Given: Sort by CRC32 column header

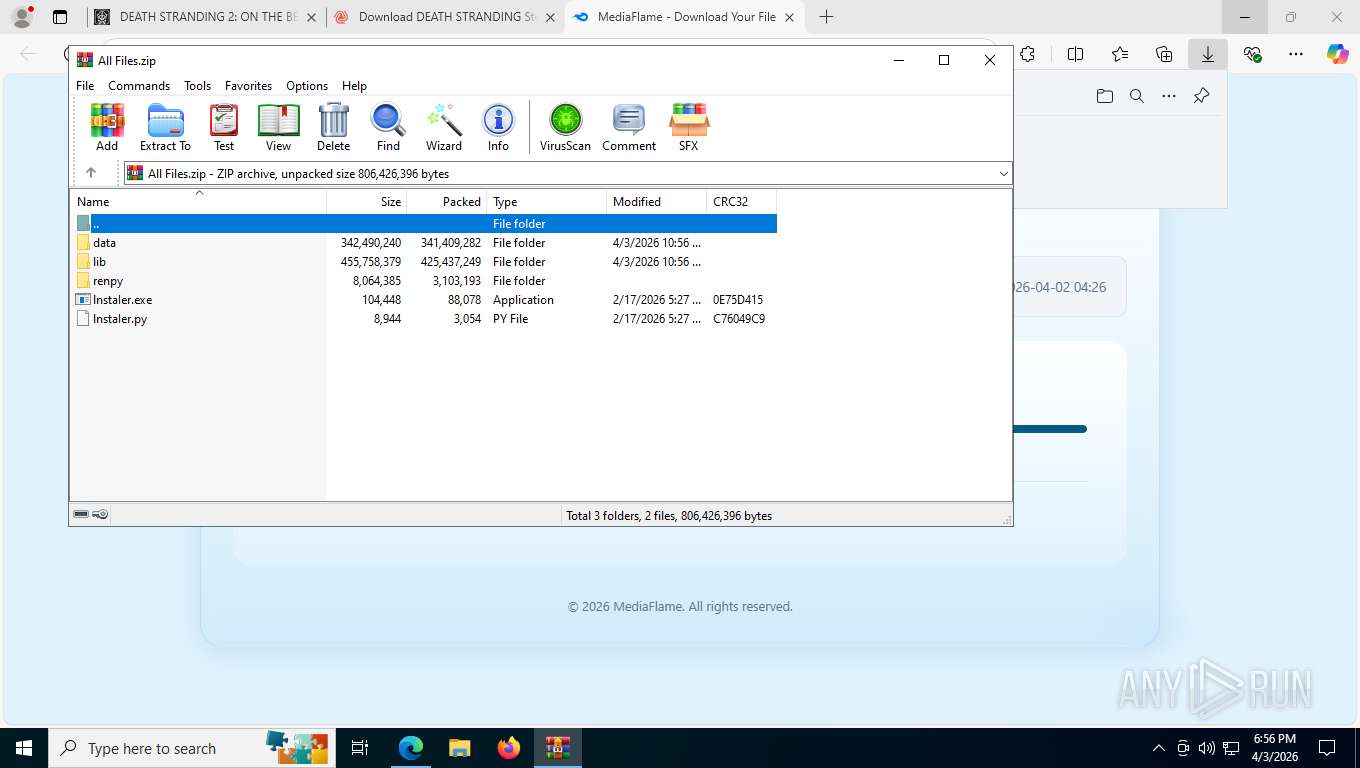Looking at the screenshot, I should pyautogui.click(x=742, y=201).
